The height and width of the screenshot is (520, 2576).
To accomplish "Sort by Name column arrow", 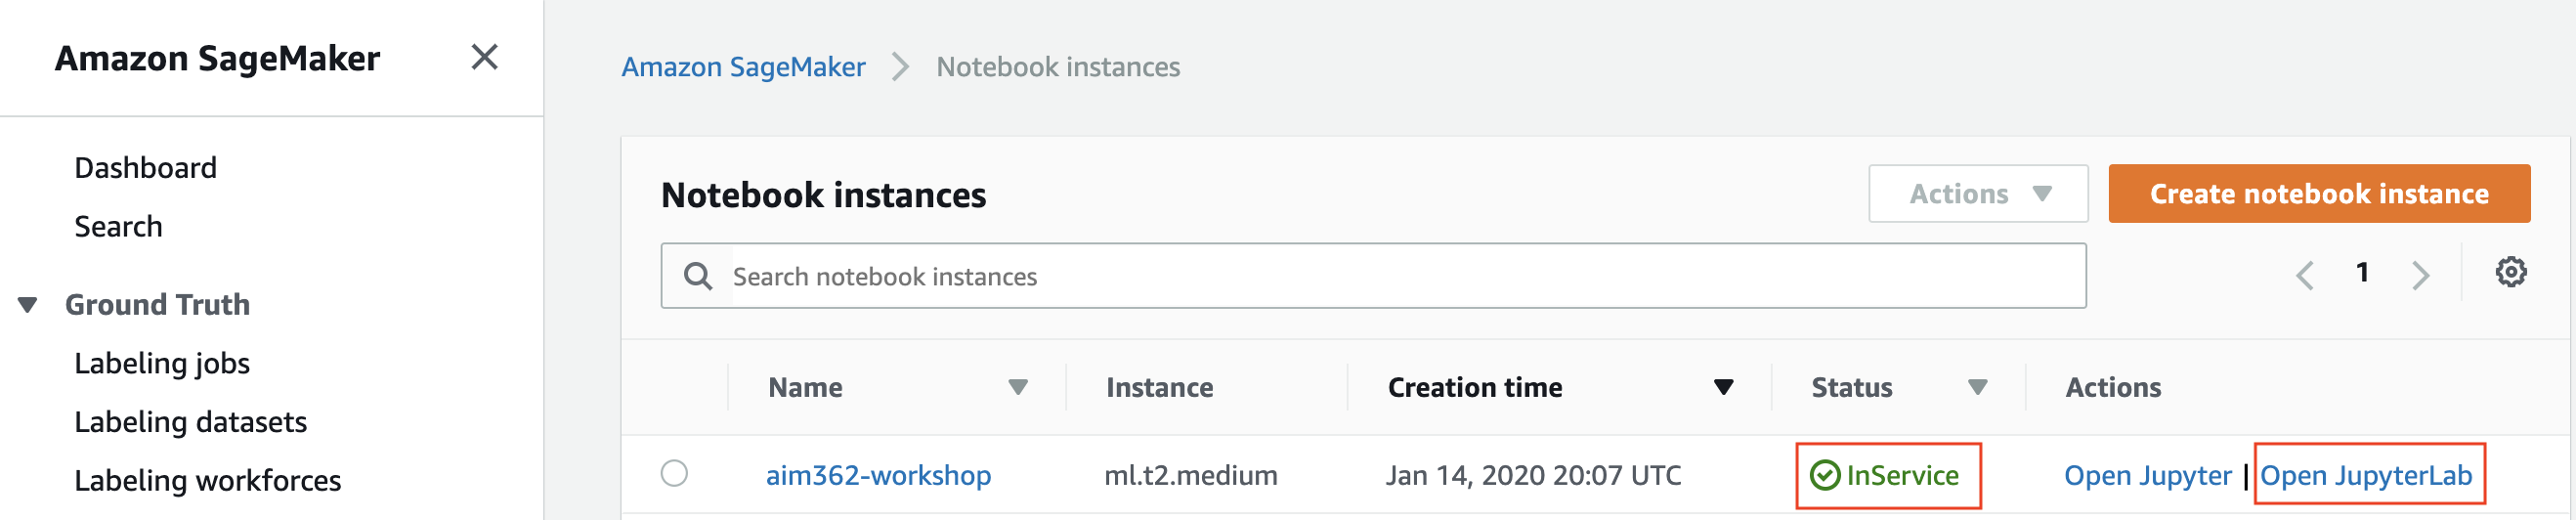I will click(1018, 387).
